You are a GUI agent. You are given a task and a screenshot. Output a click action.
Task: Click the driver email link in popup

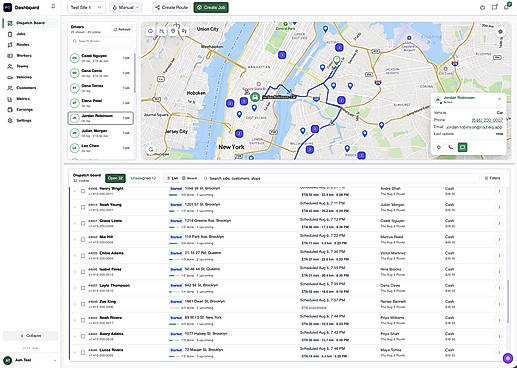coord(474,127)
